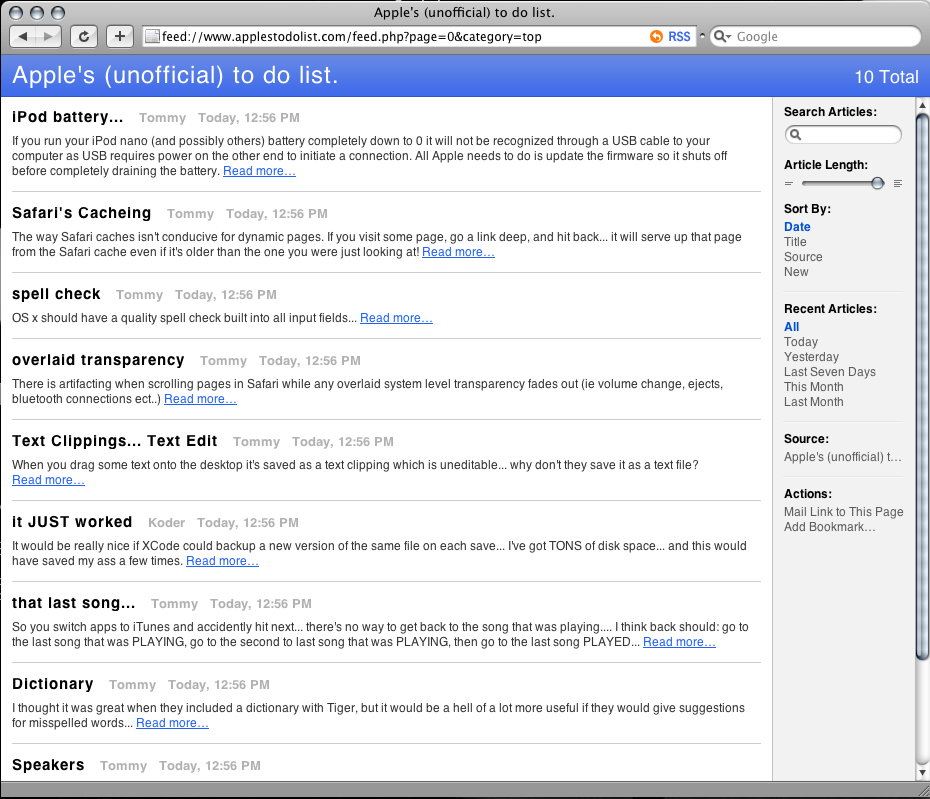
Task: Click the vertical scrollbar thumb
Action: pyautogui.click(x=922, y=386)
